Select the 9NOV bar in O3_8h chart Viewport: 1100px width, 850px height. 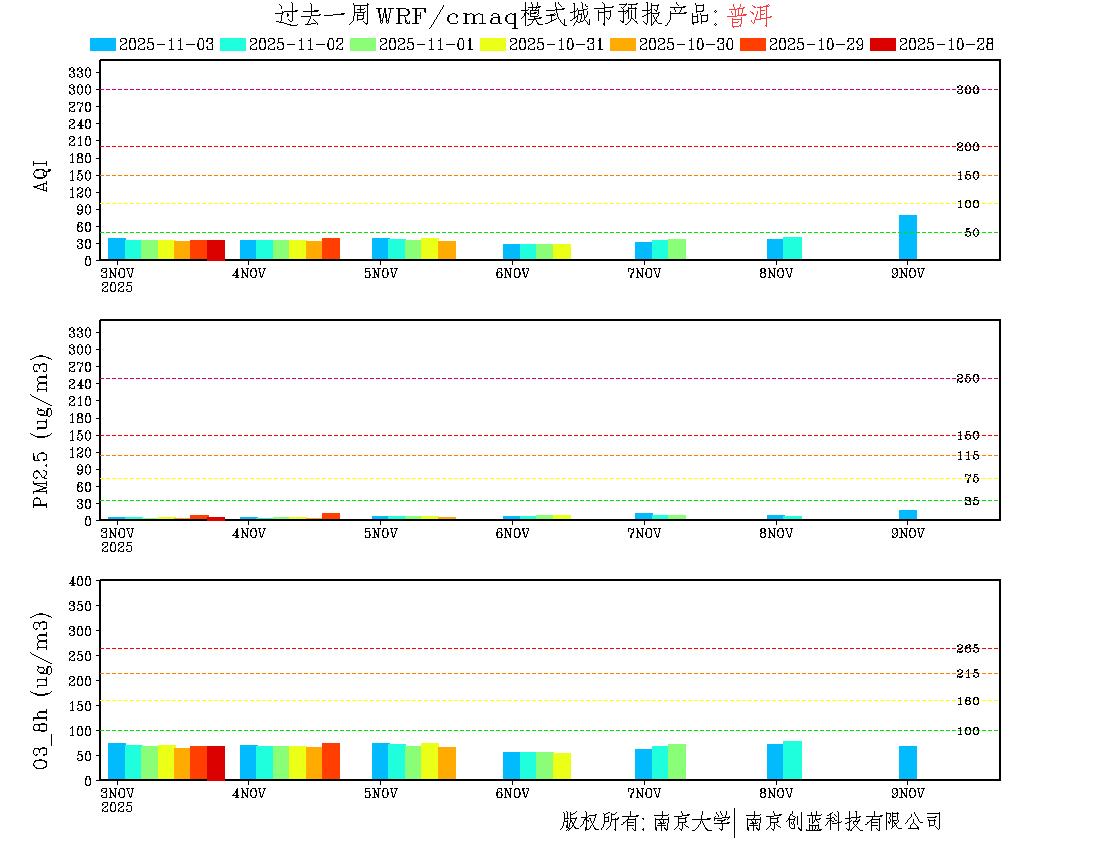[907, 763]
